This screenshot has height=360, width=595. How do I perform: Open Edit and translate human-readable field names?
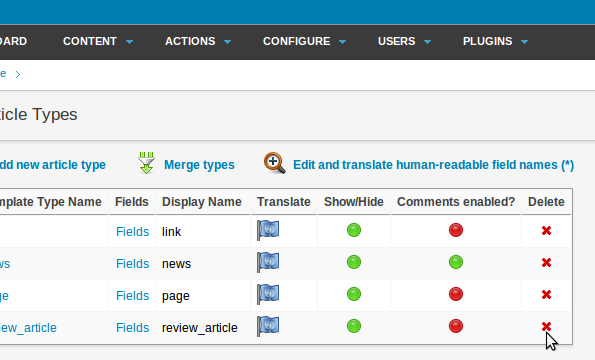click(433, 165)
